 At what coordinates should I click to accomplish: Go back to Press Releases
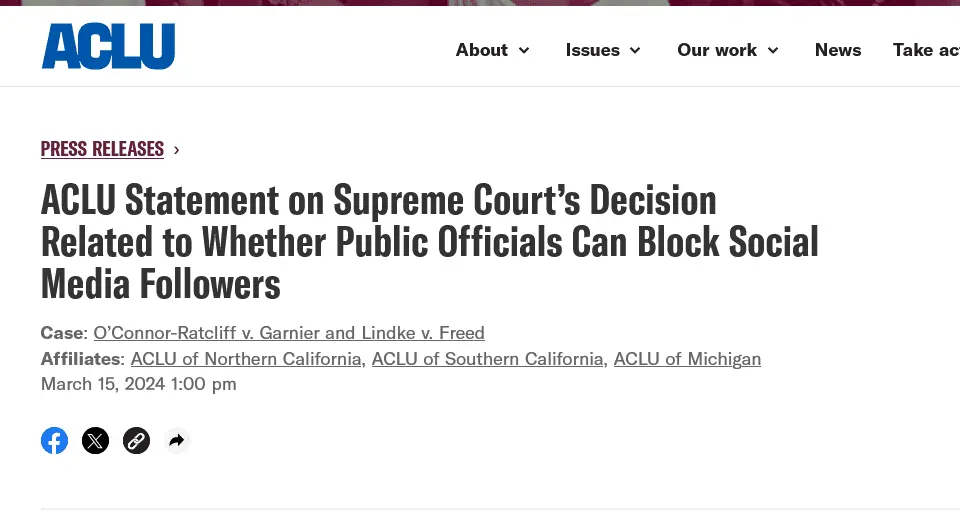102,149
